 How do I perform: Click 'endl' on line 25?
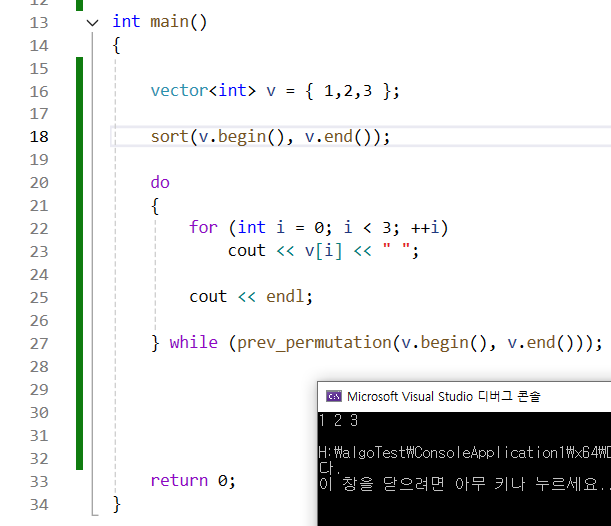click(285, 297)
